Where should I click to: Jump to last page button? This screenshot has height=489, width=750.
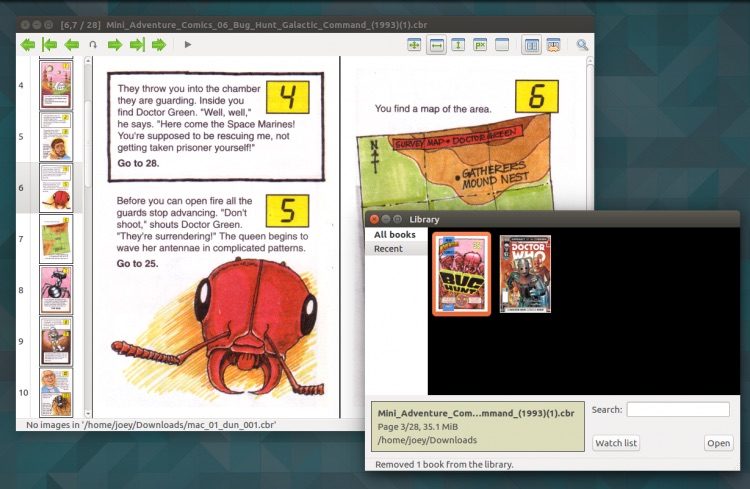click(137, 45)
